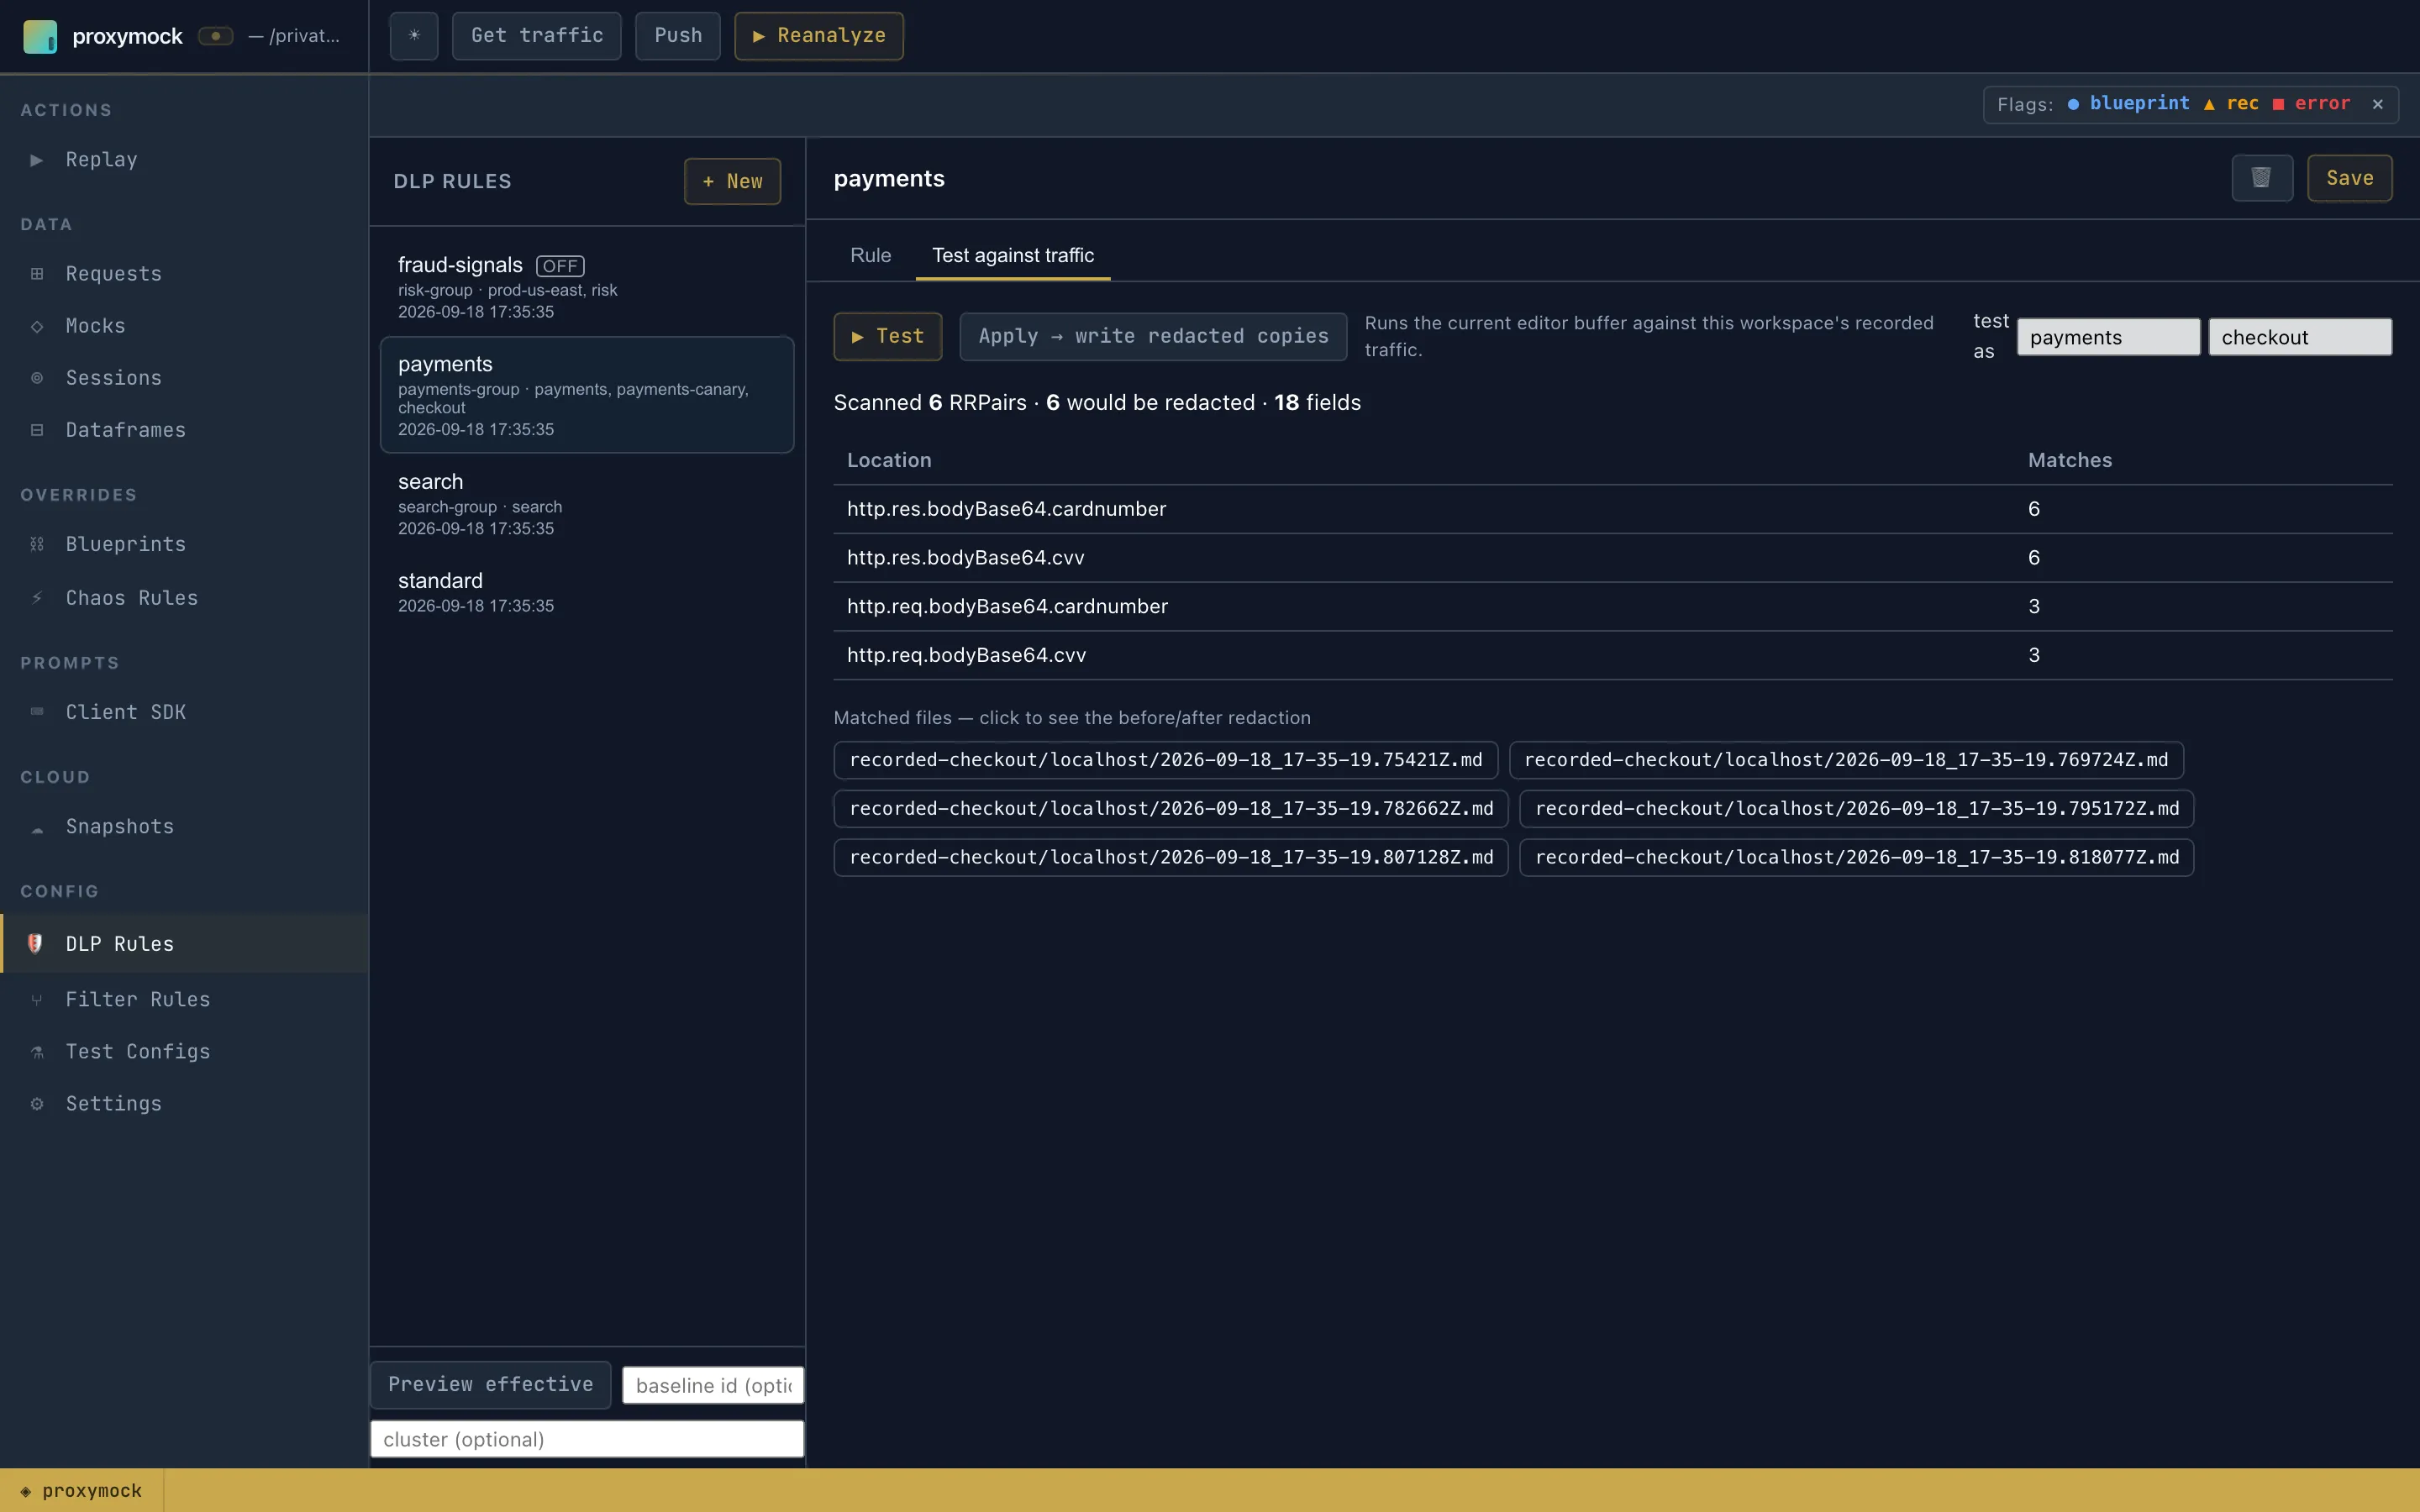
Task: Click the Chaos Rules lightning icon
Action: (37, 598)
